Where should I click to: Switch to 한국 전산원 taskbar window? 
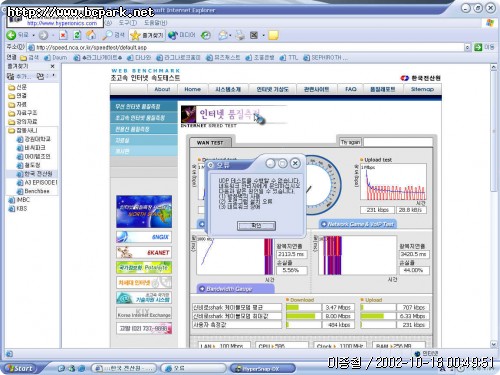[x=124, y=368]
